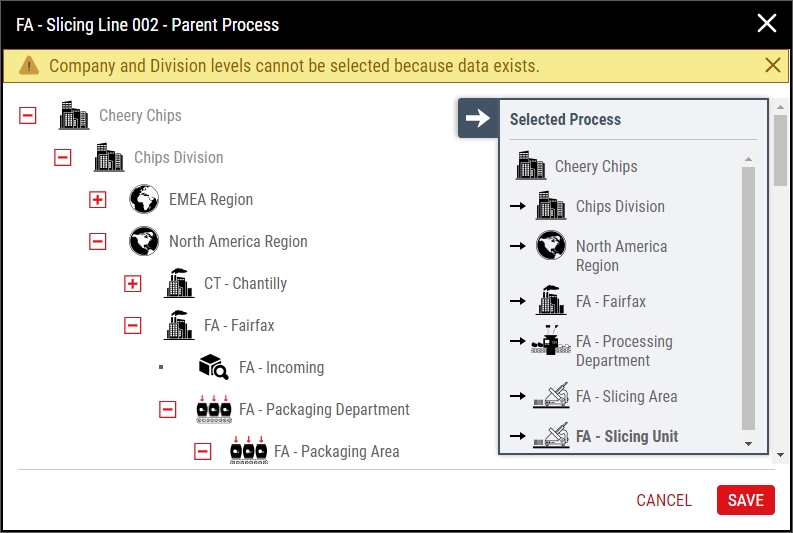Cancel the parent process dialog
Image resolution: width=793 pixels, height=533 pixels.
pyautogui.click(x=664, y=500)
